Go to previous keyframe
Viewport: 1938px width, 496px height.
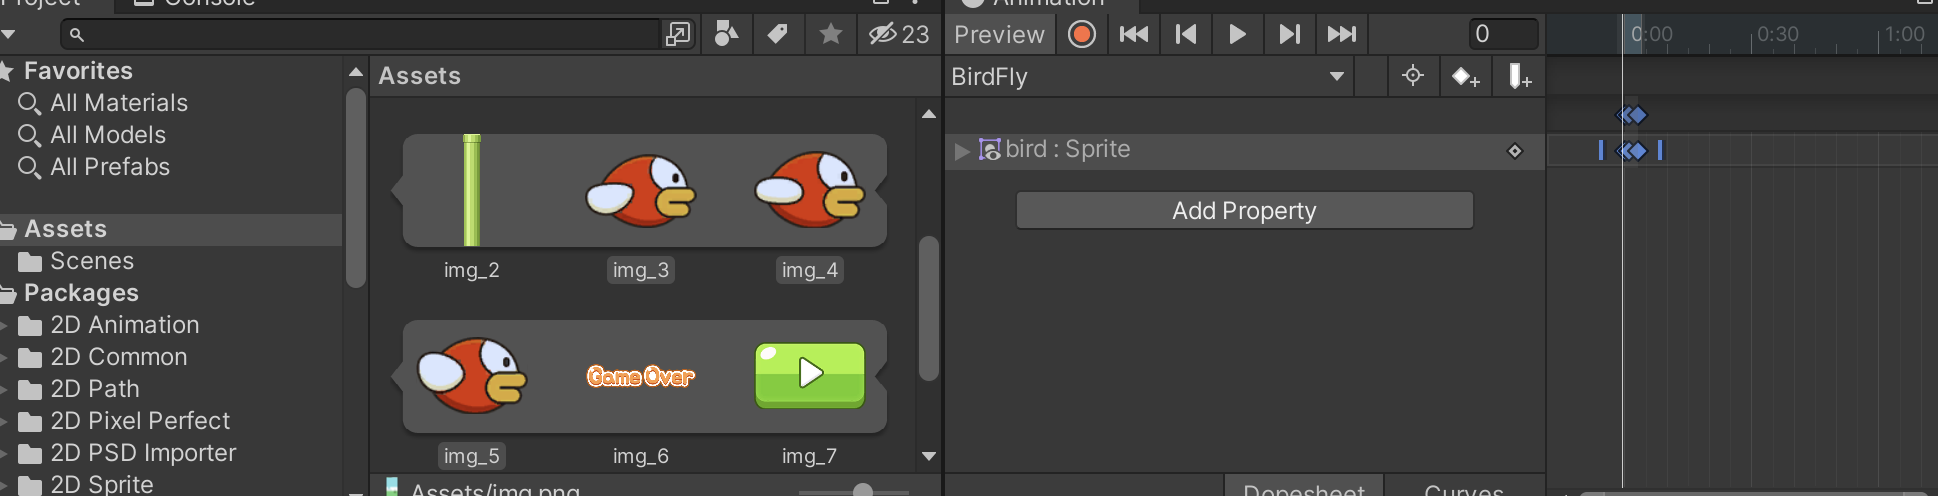coord(1186,34)
